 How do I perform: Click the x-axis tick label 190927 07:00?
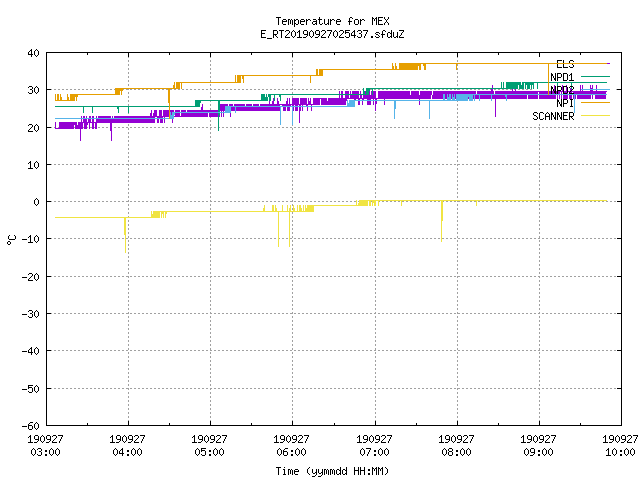point(374,446)
